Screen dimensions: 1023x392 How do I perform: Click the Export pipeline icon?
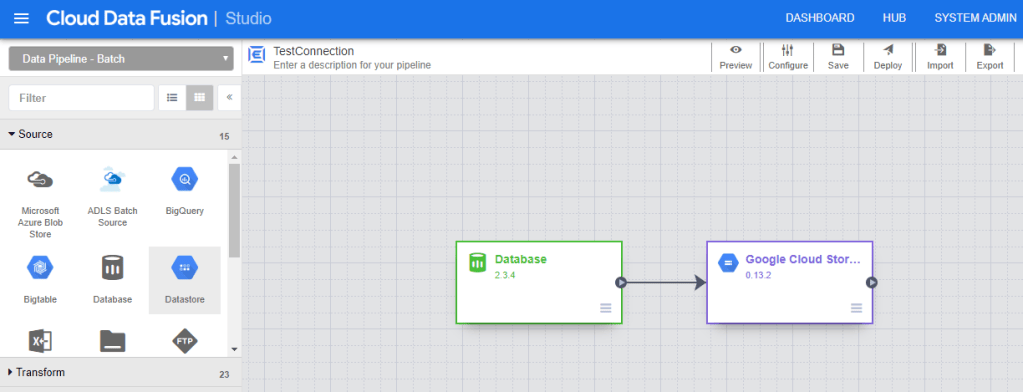(x=990, y=50)
